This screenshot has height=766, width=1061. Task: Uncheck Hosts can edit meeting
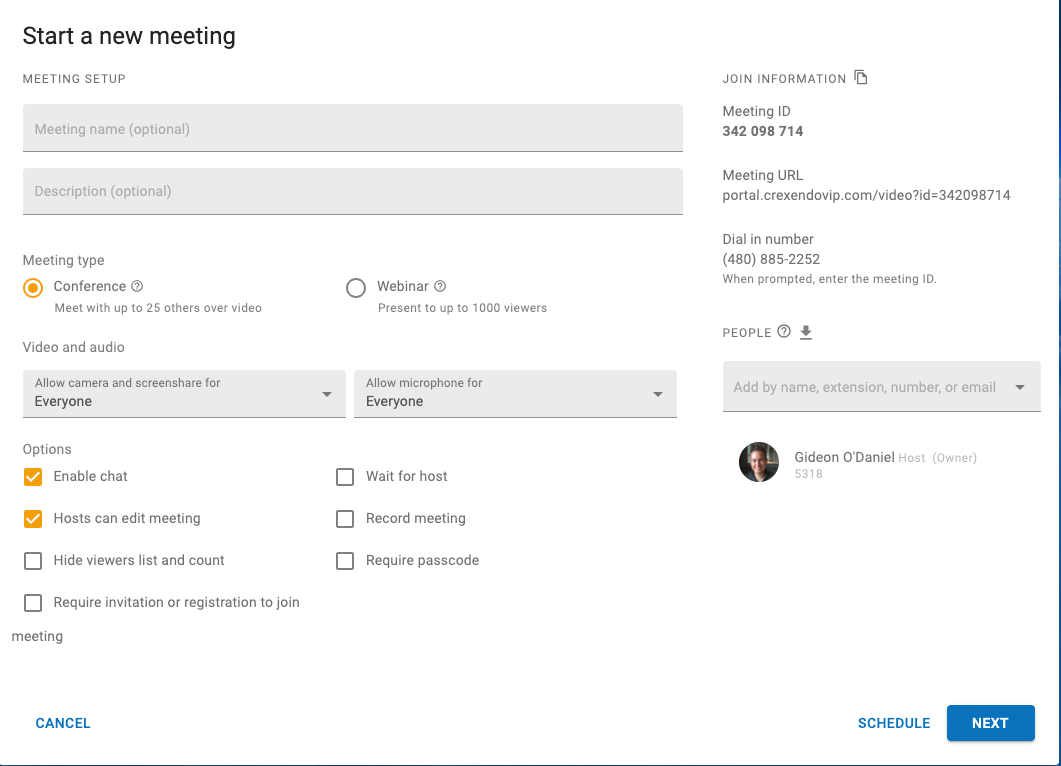[32, 519]
